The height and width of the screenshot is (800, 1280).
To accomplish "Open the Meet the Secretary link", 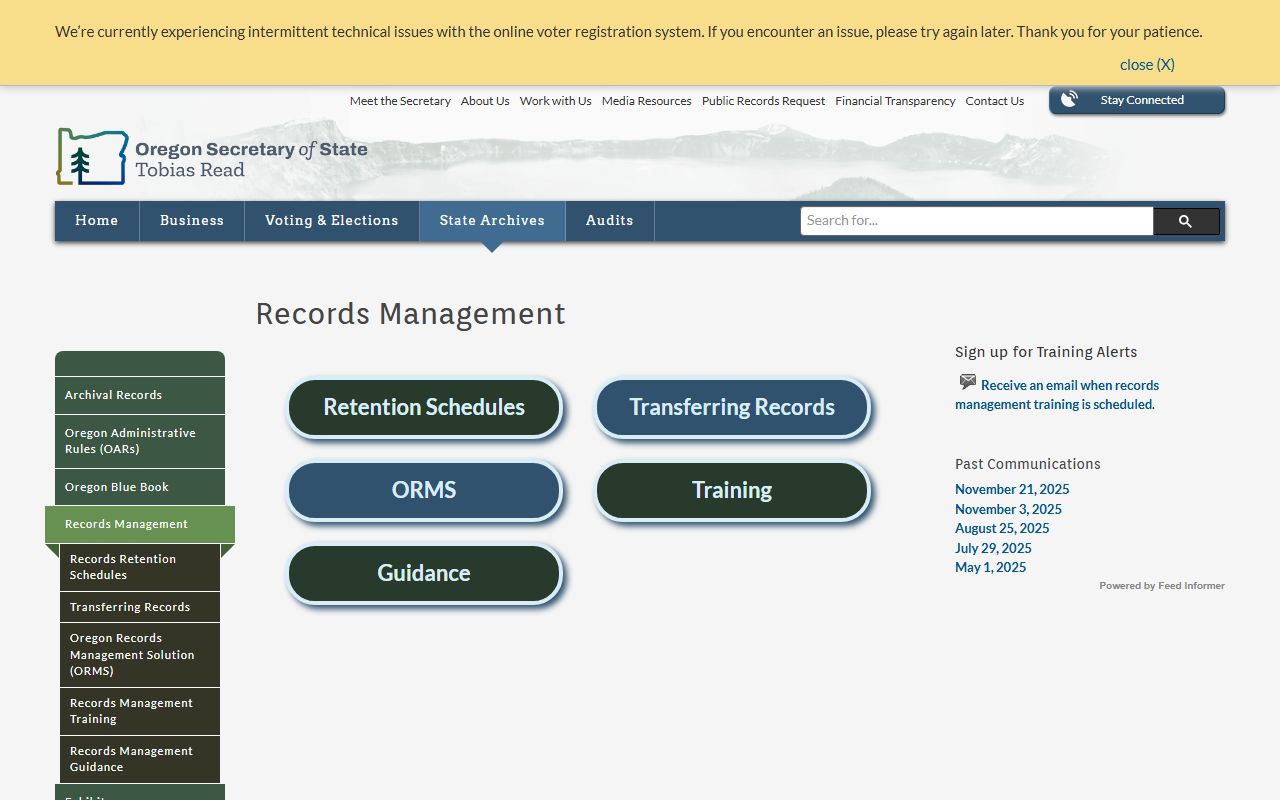I will 400,101.
